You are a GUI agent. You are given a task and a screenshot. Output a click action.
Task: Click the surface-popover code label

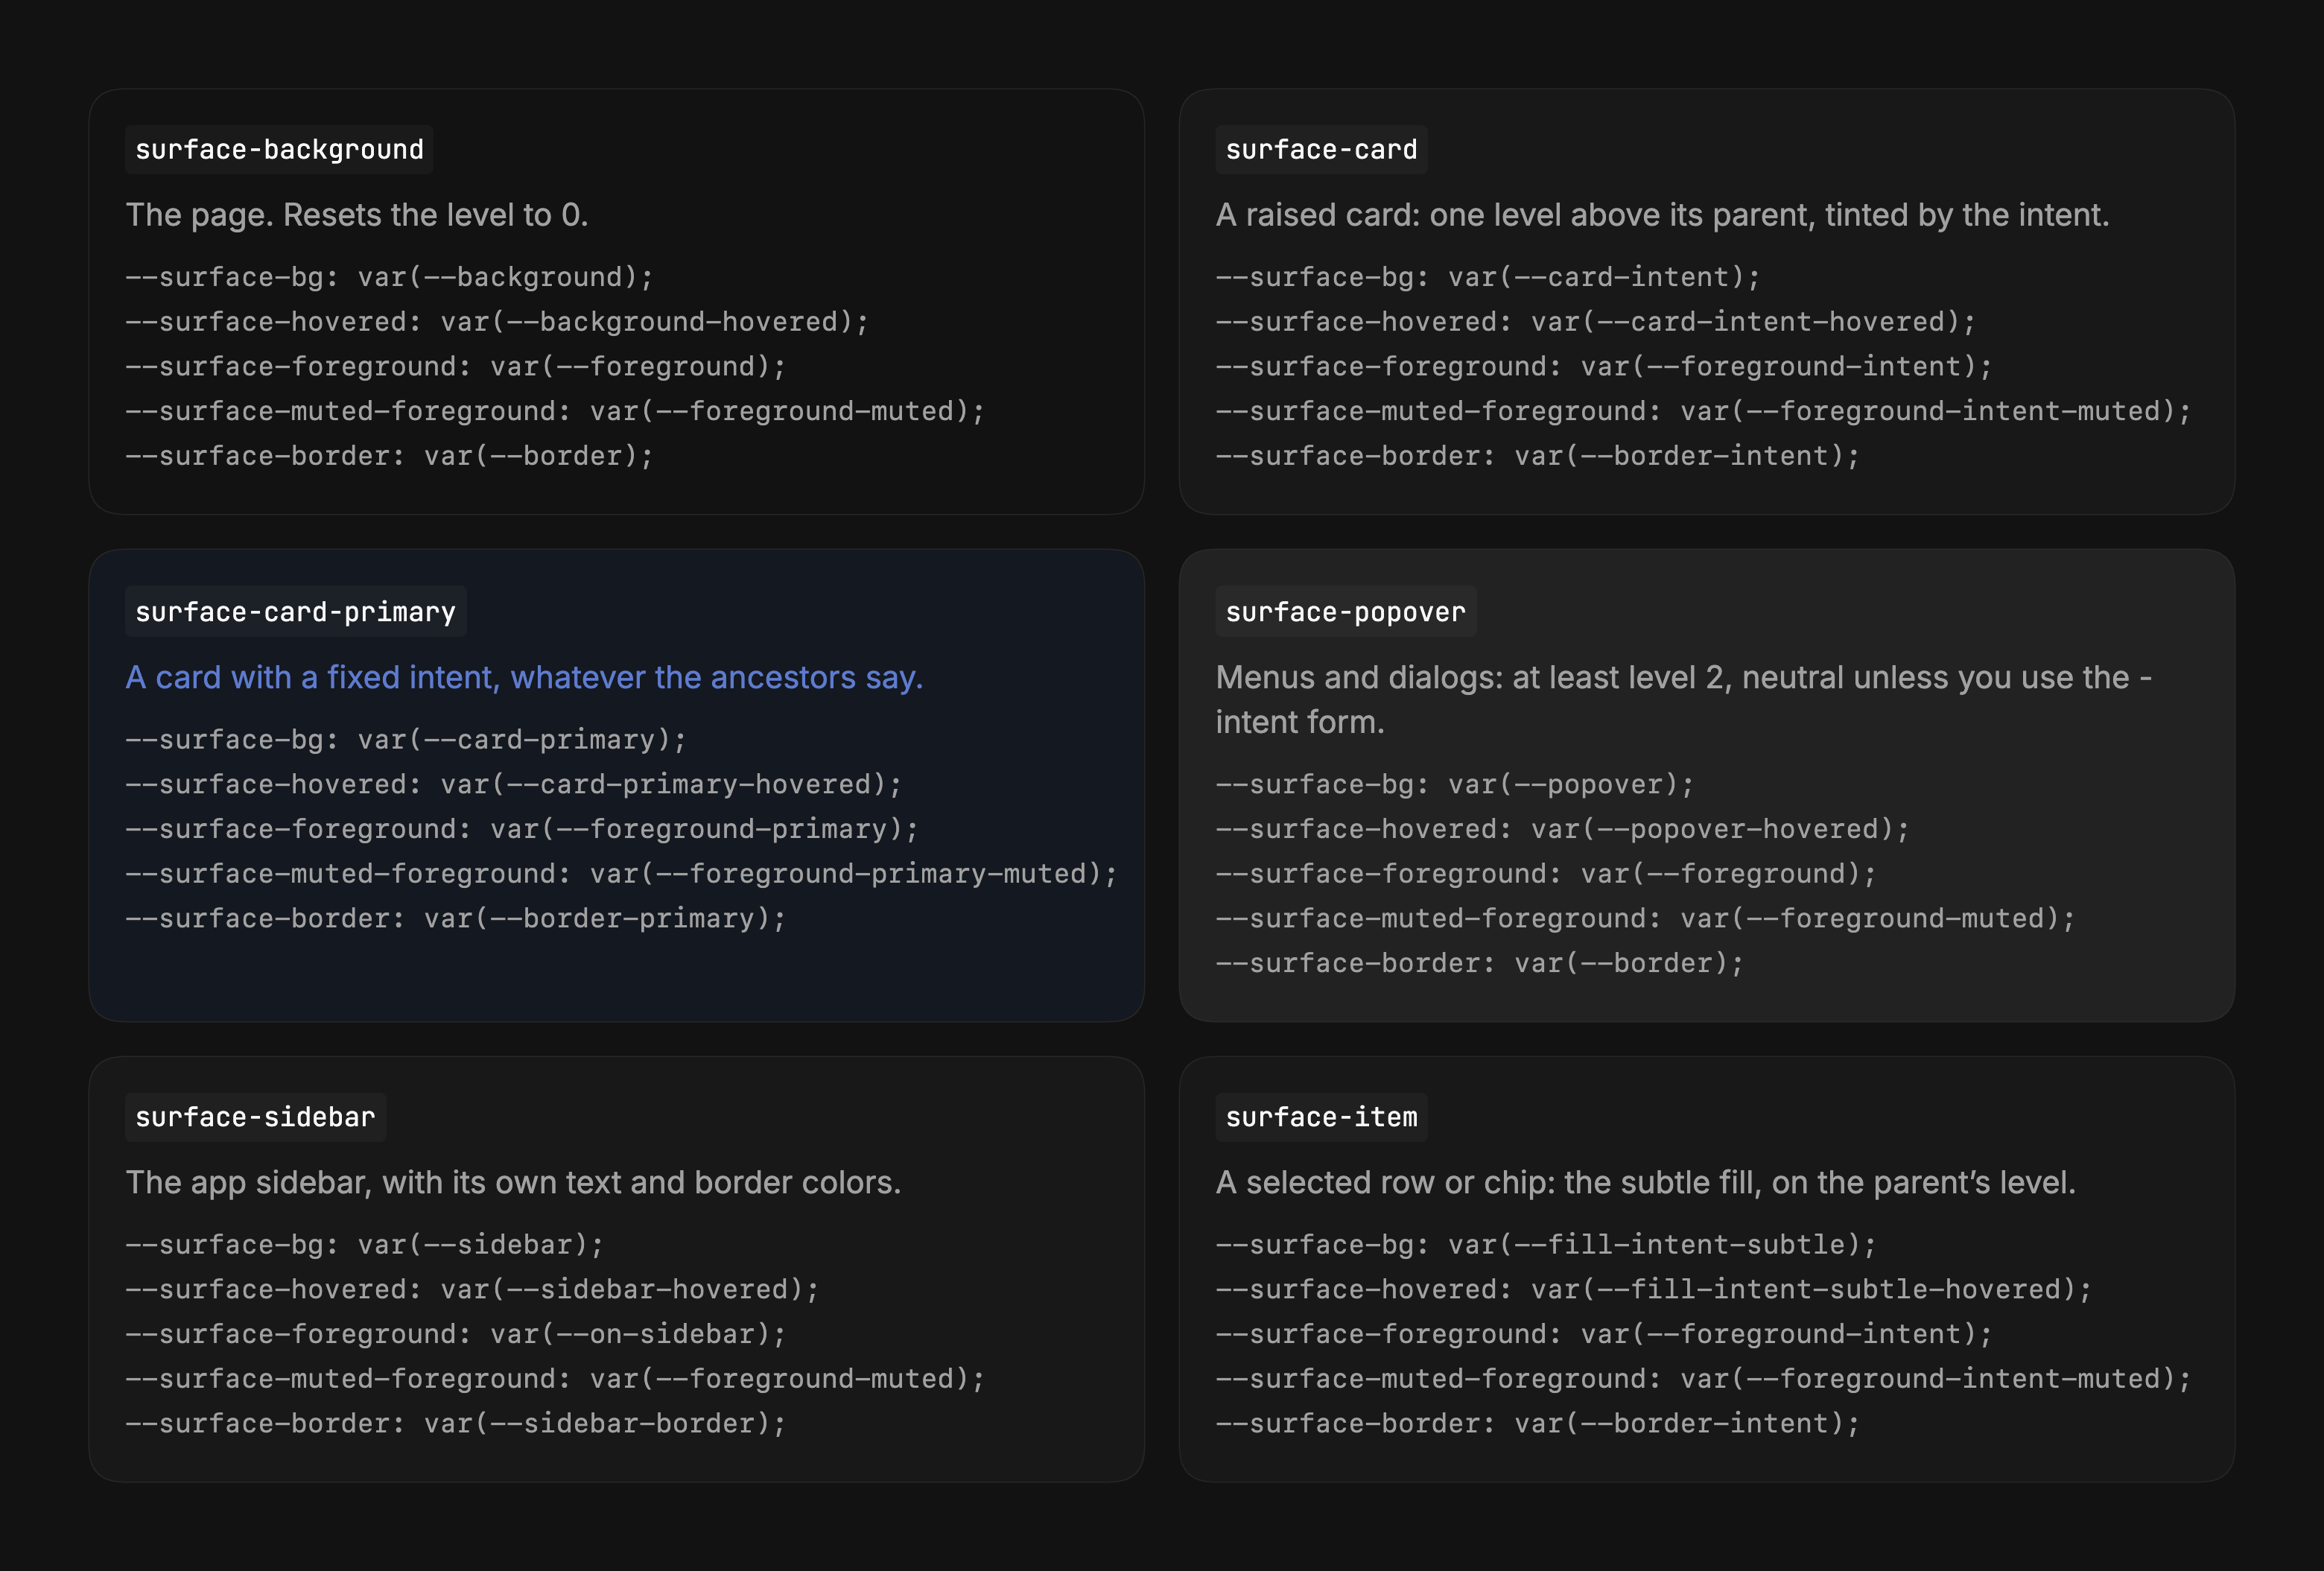(1346, 612)
